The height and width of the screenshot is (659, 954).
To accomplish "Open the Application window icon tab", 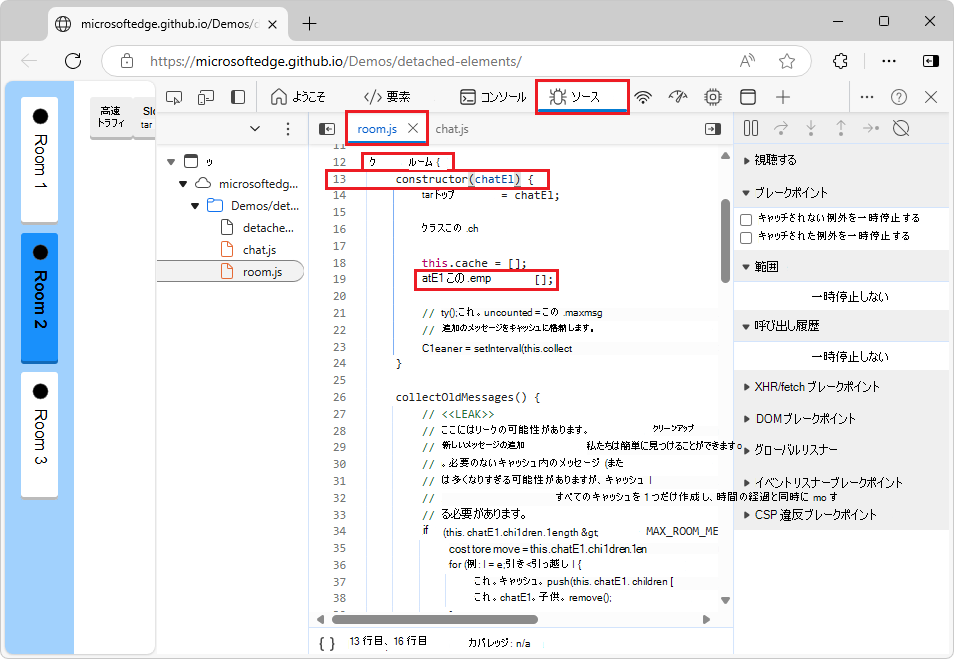I will click(x=748, y=97).
